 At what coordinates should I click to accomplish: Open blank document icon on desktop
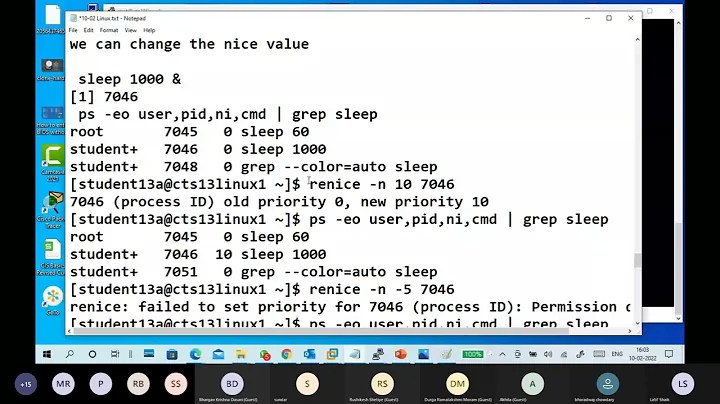coord(52,19)
